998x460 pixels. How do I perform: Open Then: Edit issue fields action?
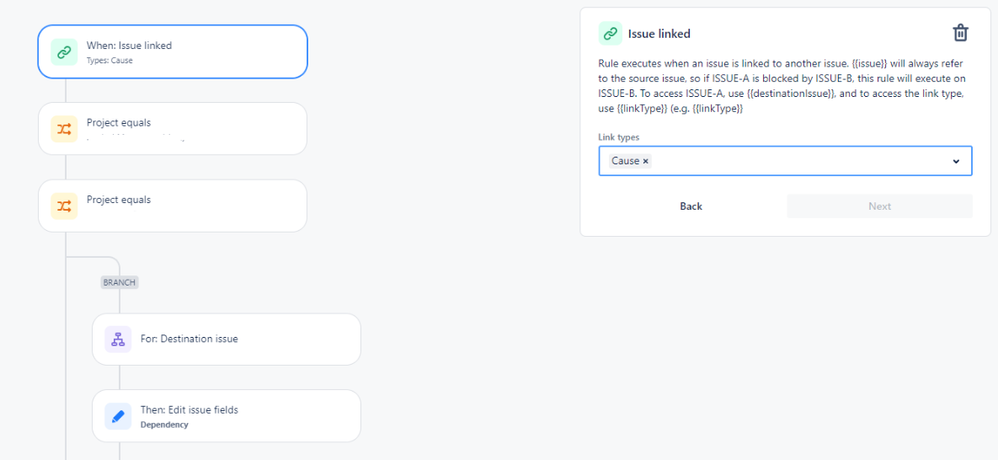click(227, 416)
